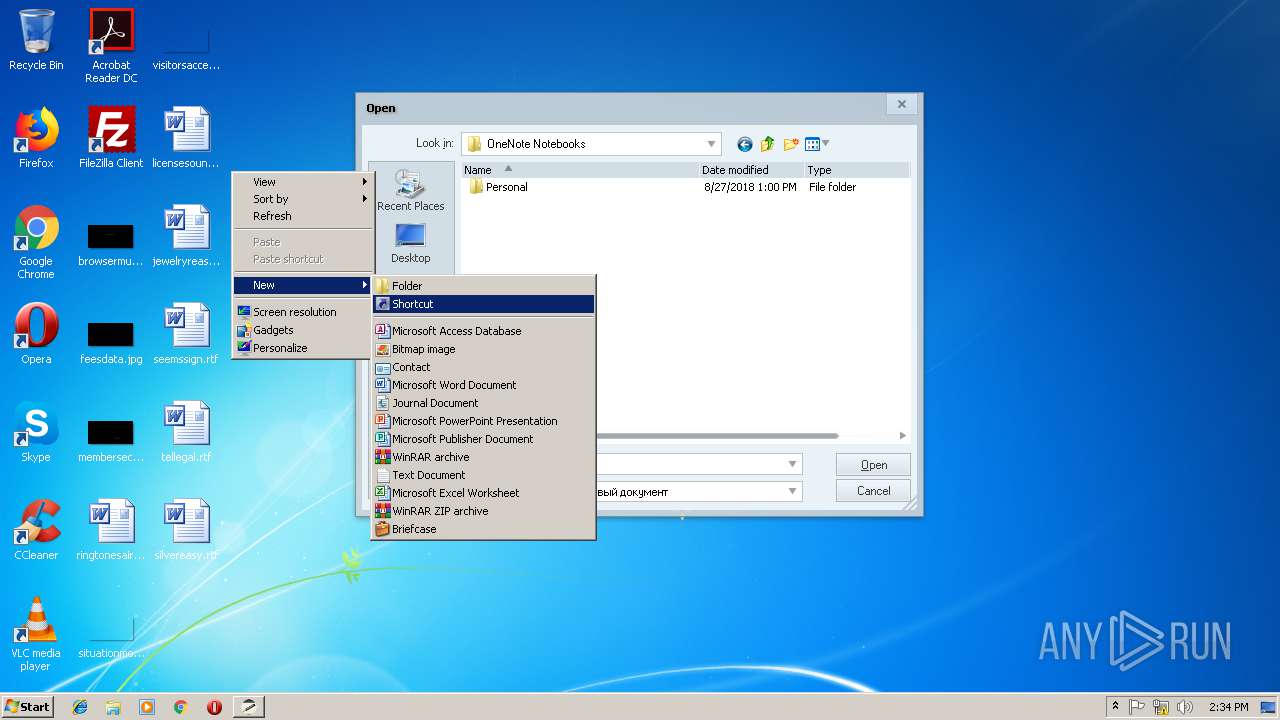Image resolution: width=1280 pixels, height=720 pixels.
Task: Launch Opera desktop shortcut
Action: coord(36,334)
